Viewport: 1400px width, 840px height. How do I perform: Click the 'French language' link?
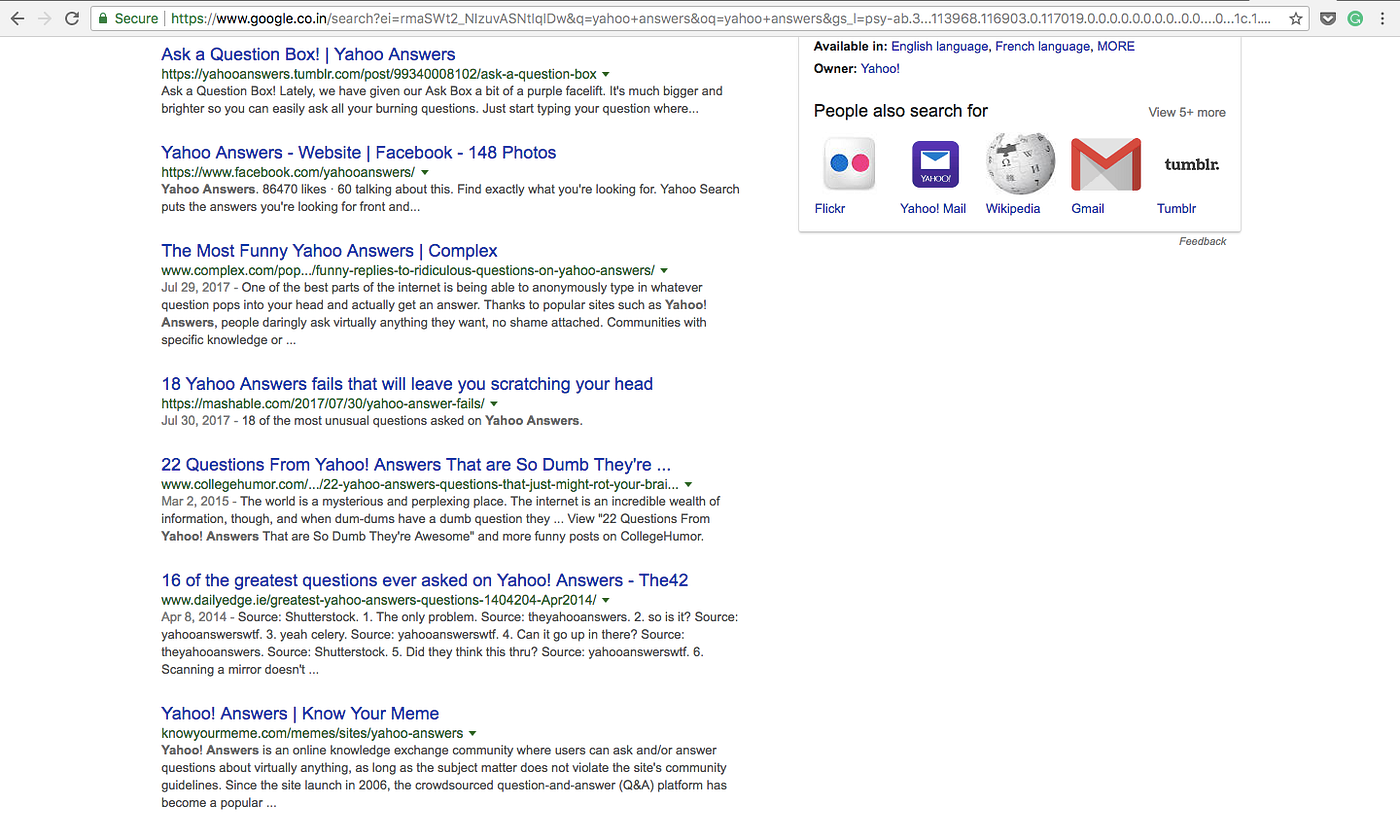coord(1042,46)
